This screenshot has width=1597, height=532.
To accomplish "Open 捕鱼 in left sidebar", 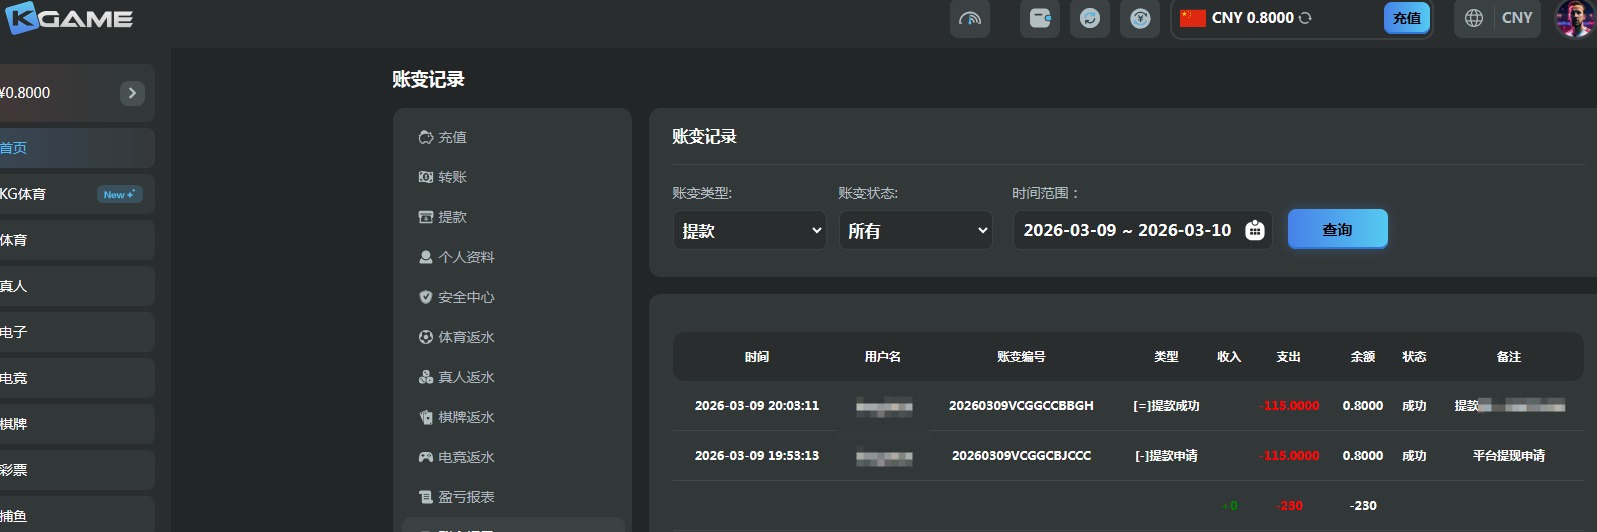I will [x=77, y=514].
